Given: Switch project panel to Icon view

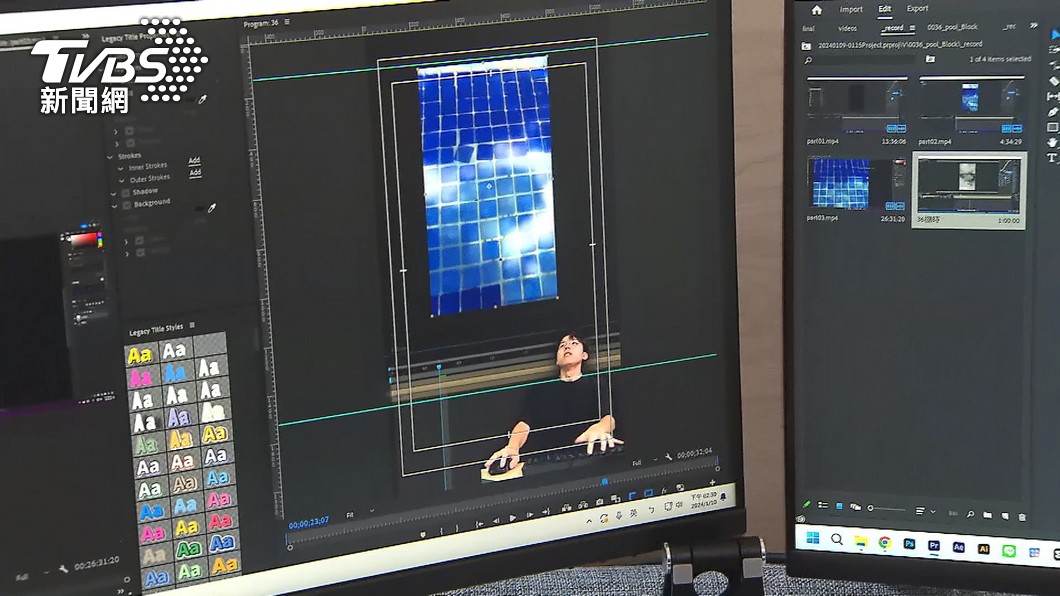Looking at the screenshot, I should click(x=839, y=506).
